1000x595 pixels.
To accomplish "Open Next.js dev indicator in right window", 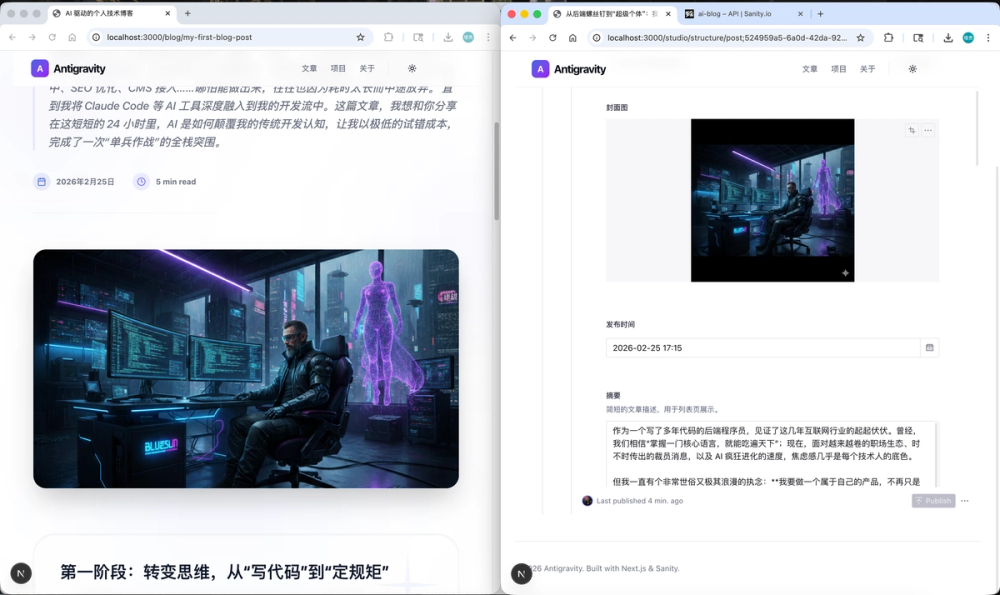I will (x=521, y=573).
